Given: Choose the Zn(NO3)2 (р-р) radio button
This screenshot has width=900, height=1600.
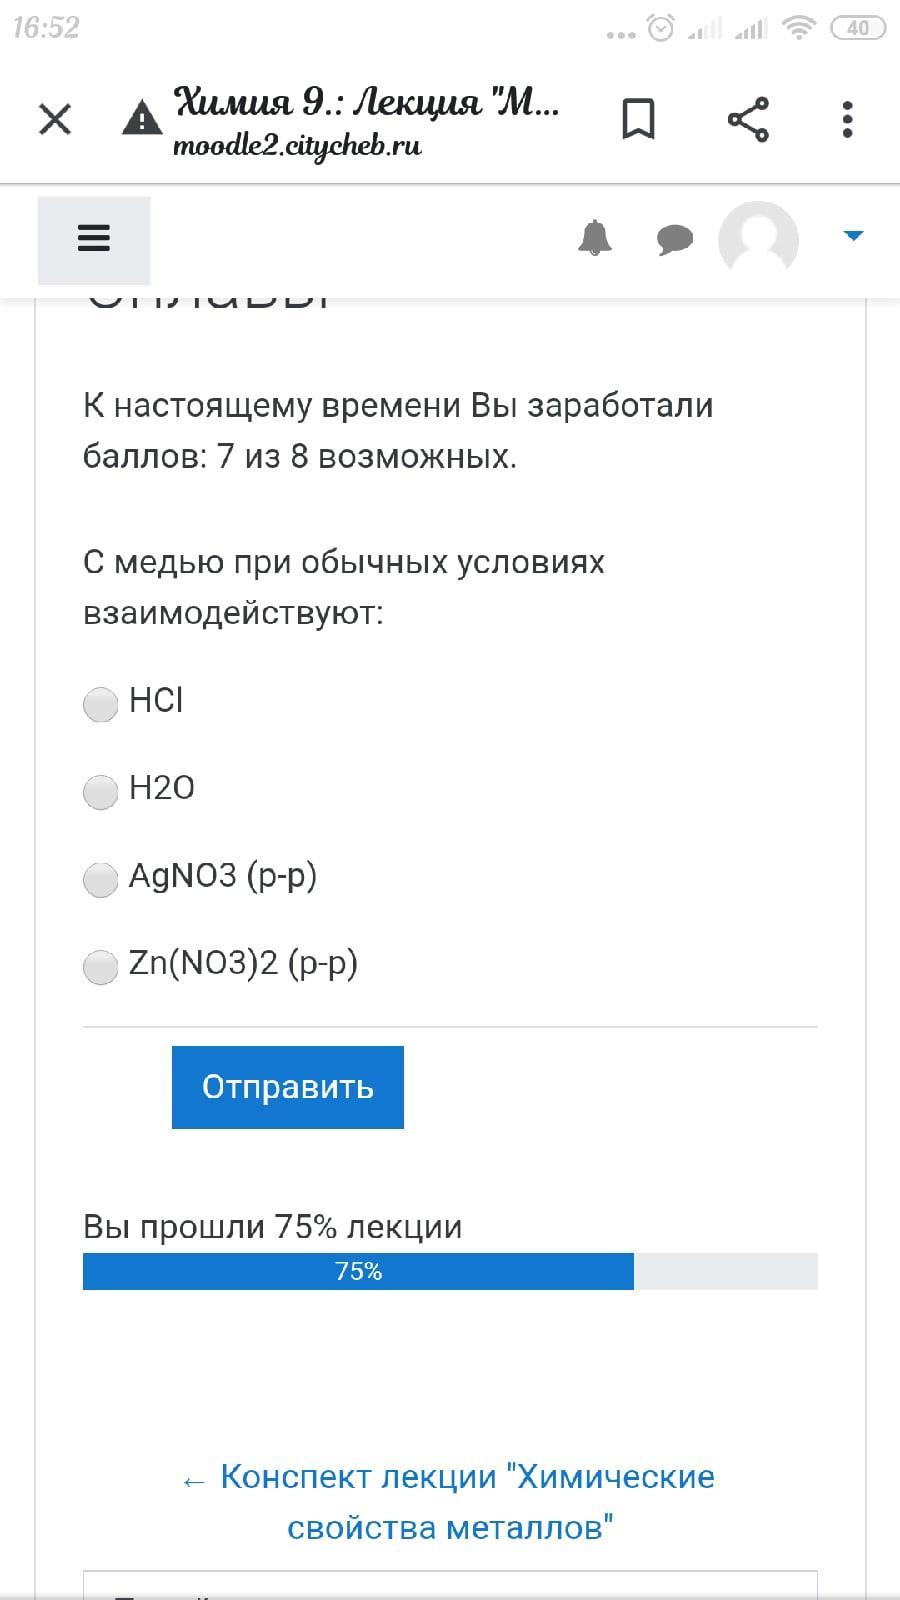Looking at the screenshot, I should 100,966.
